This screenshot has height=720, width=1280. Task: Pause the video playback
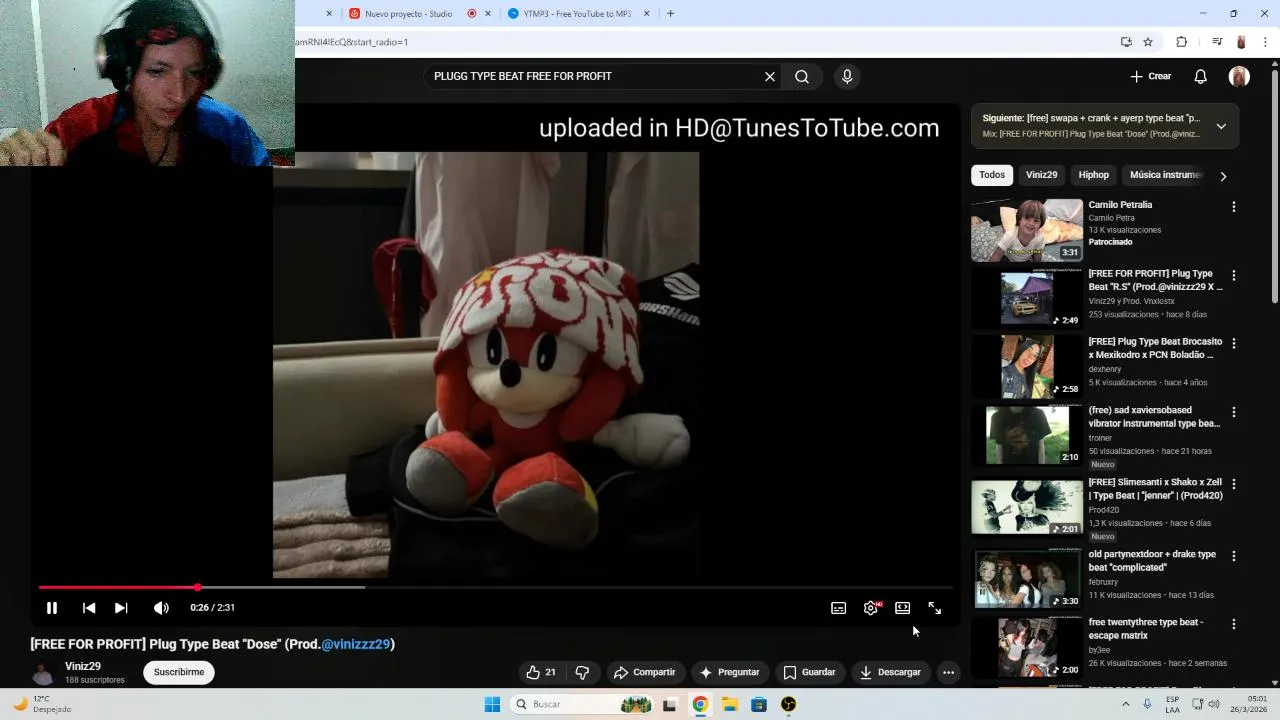[x=52, y=608]
